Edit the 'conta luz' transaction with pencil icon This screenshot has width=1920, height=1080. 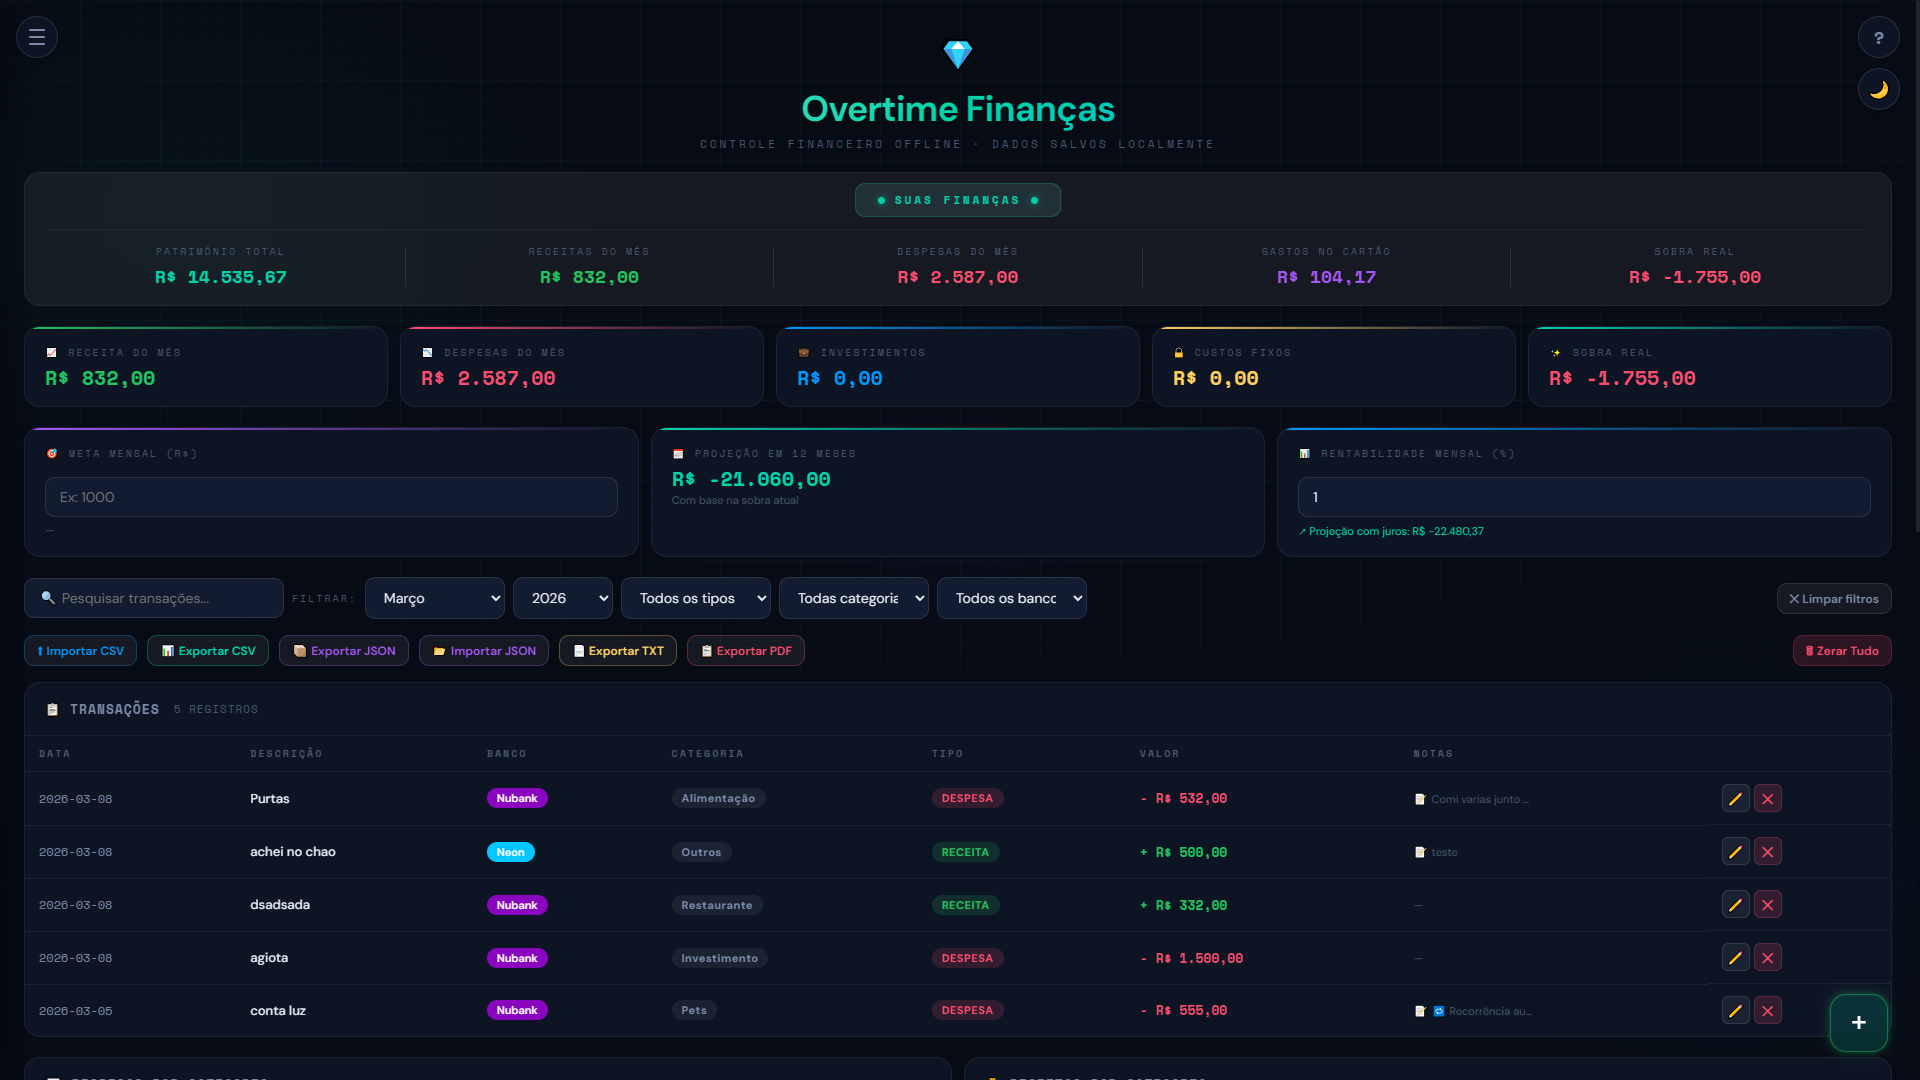click(x=1734, y=1010)
